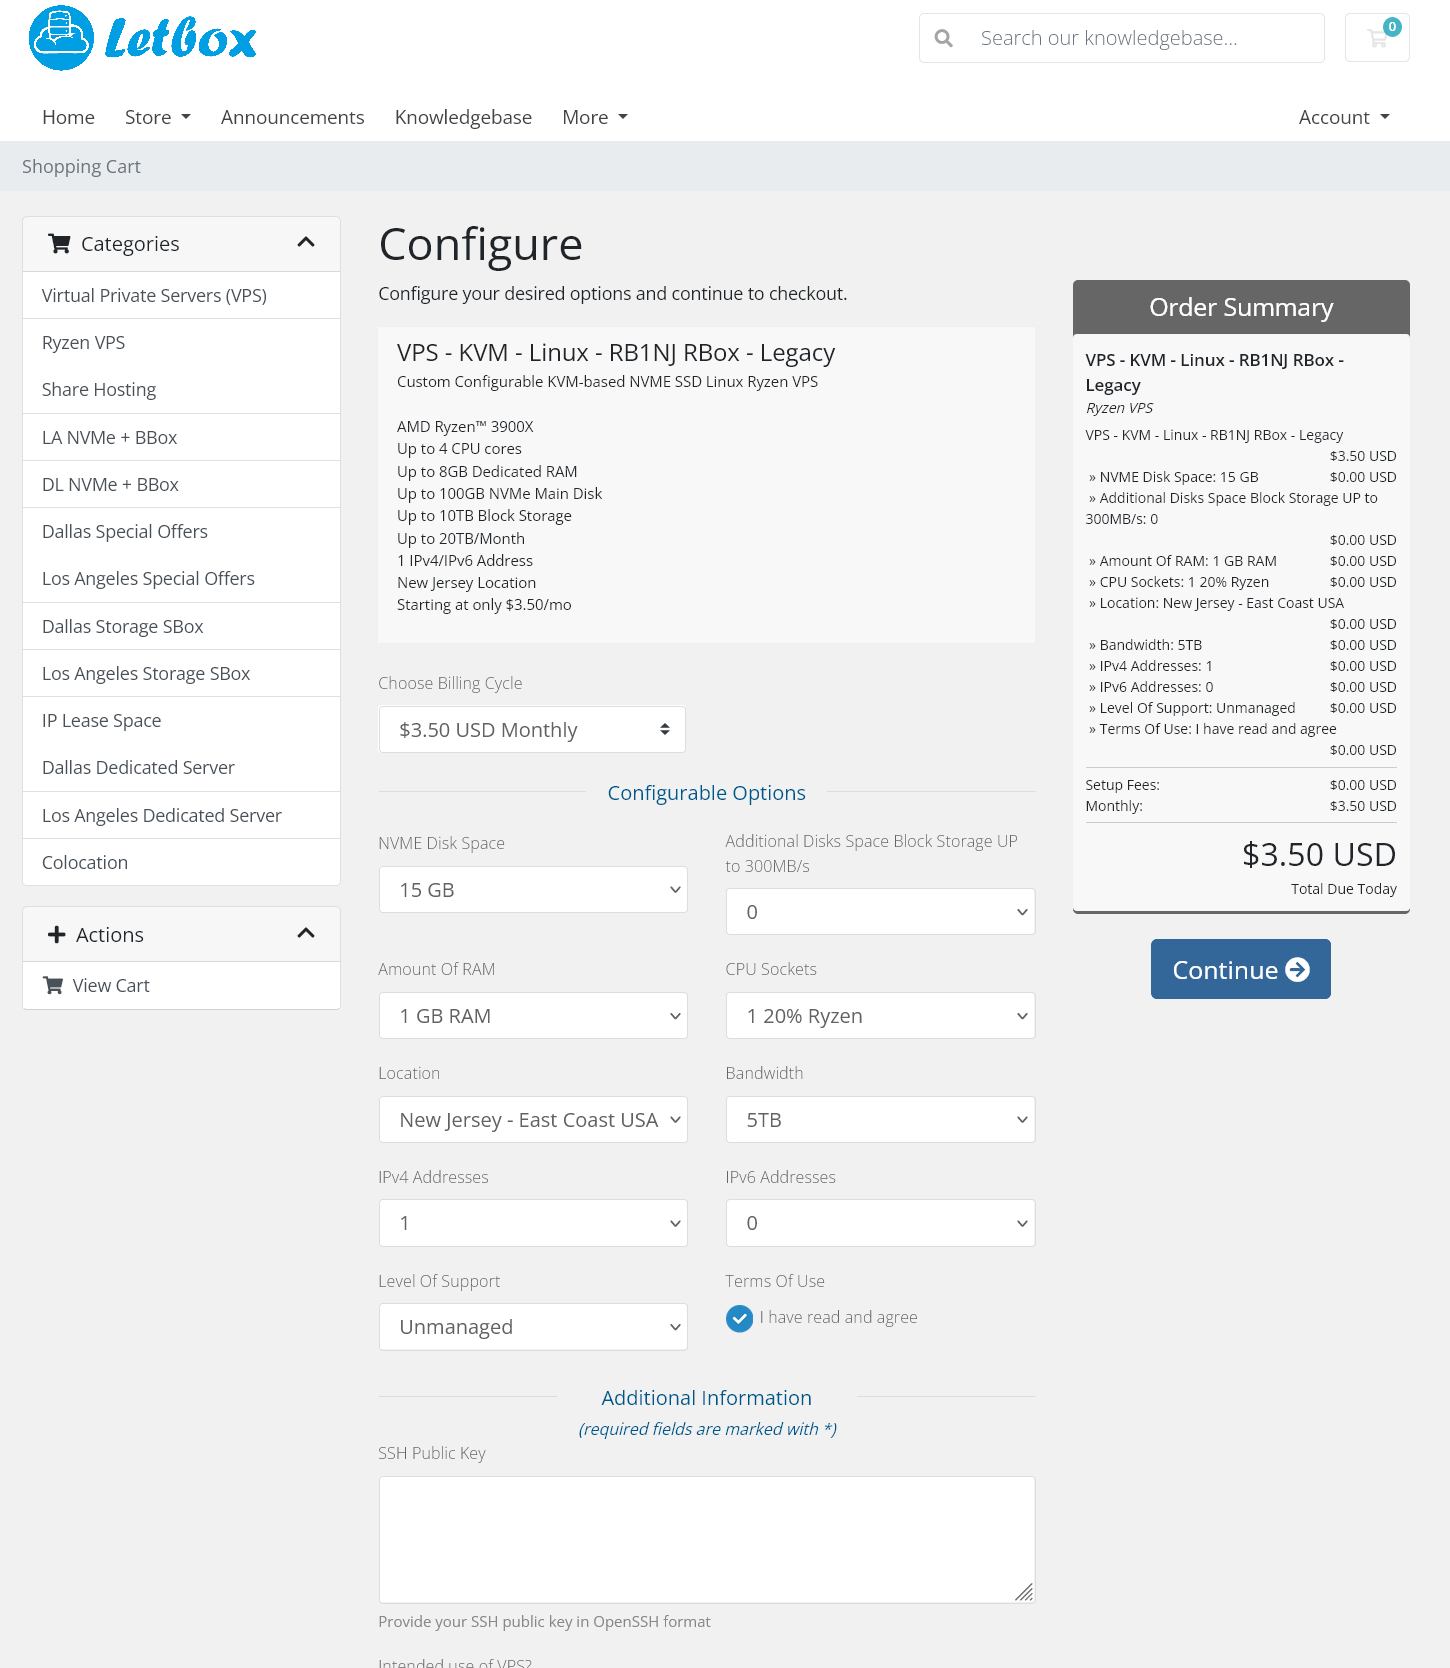Click the Letbox cloud logo icon

61,38
